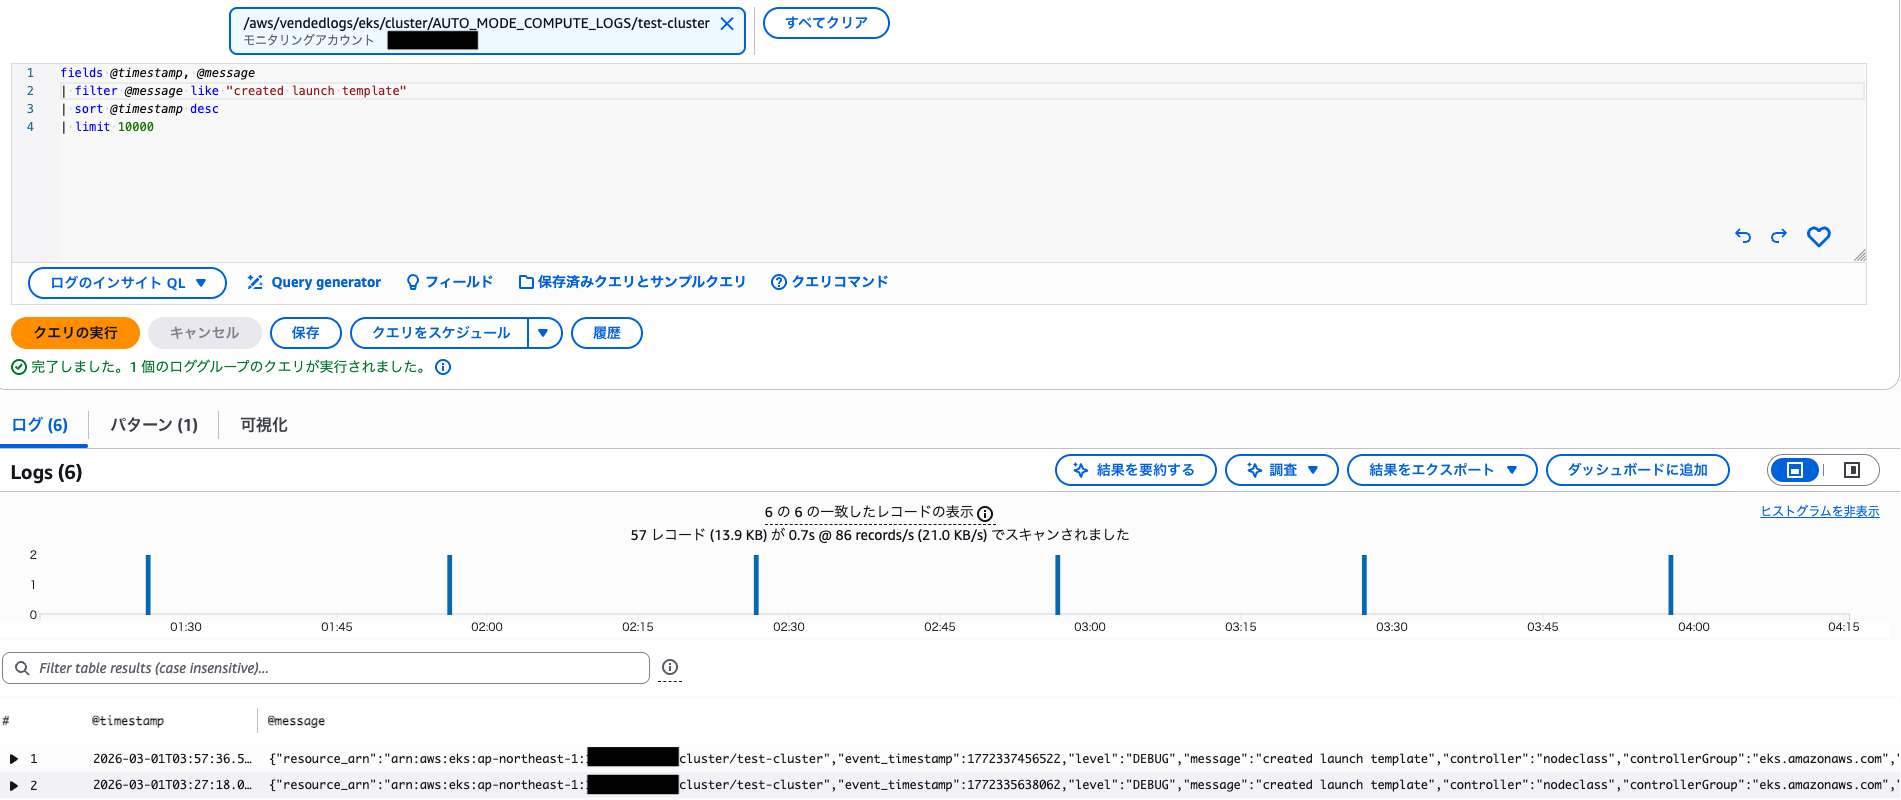The image size is (1901, 800).
Task: Expand log row 1 details
Action: coord(14,759)
